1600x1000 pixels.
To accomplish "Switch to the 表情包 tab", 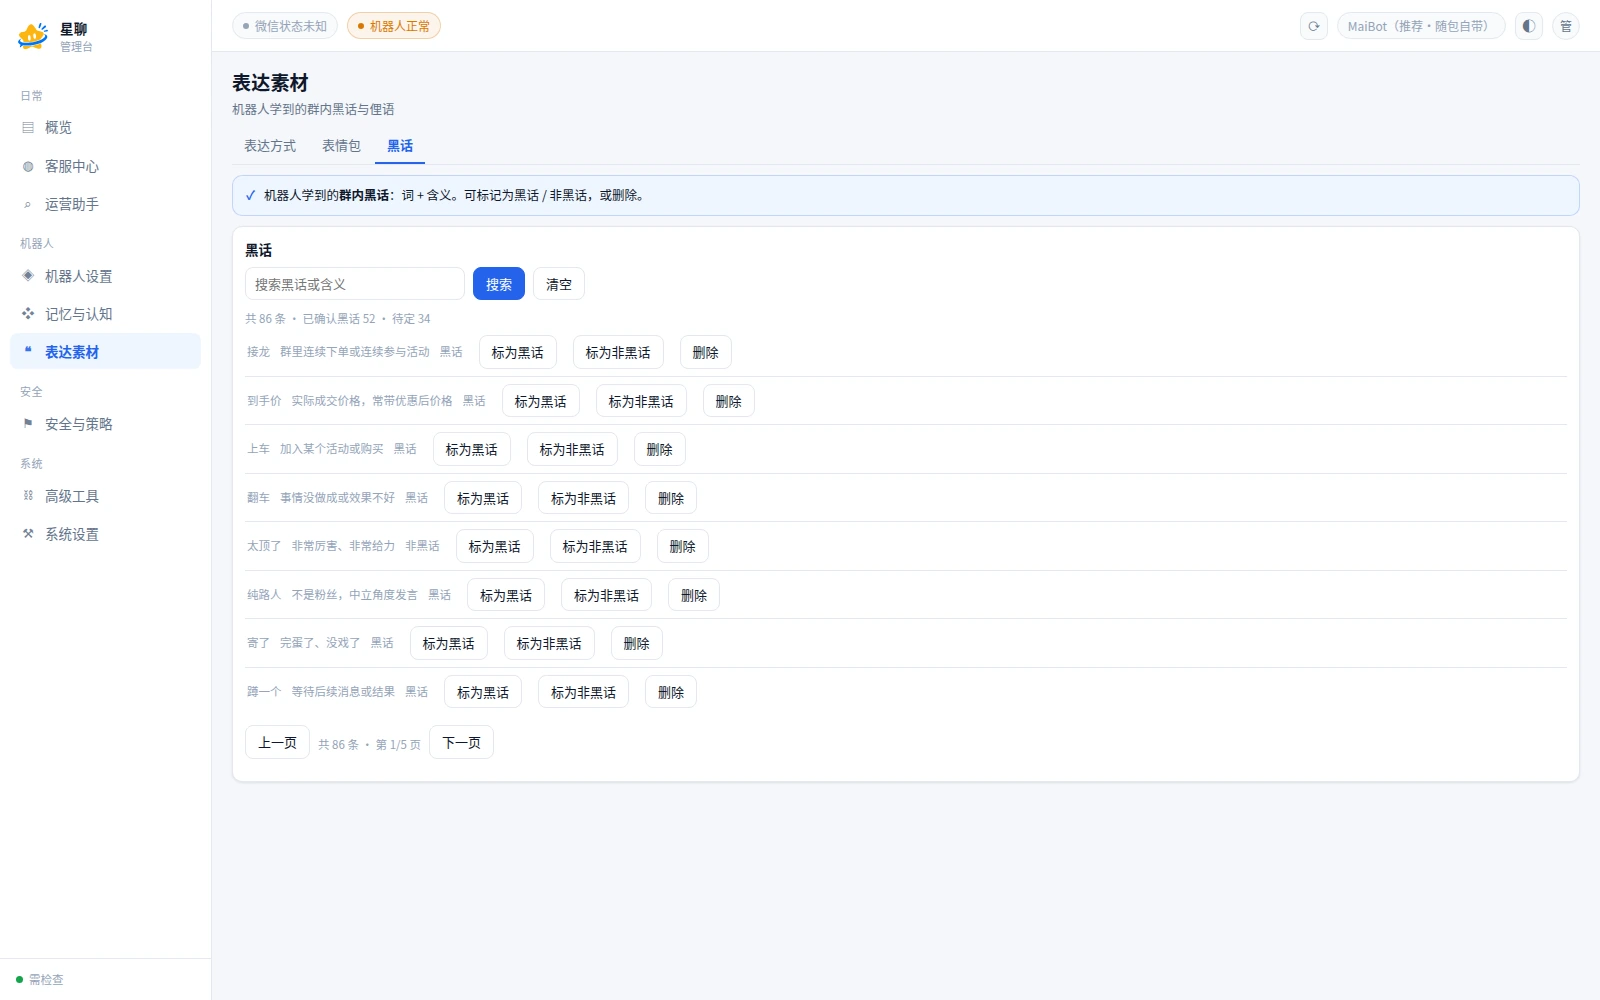I will click(341, 146).
